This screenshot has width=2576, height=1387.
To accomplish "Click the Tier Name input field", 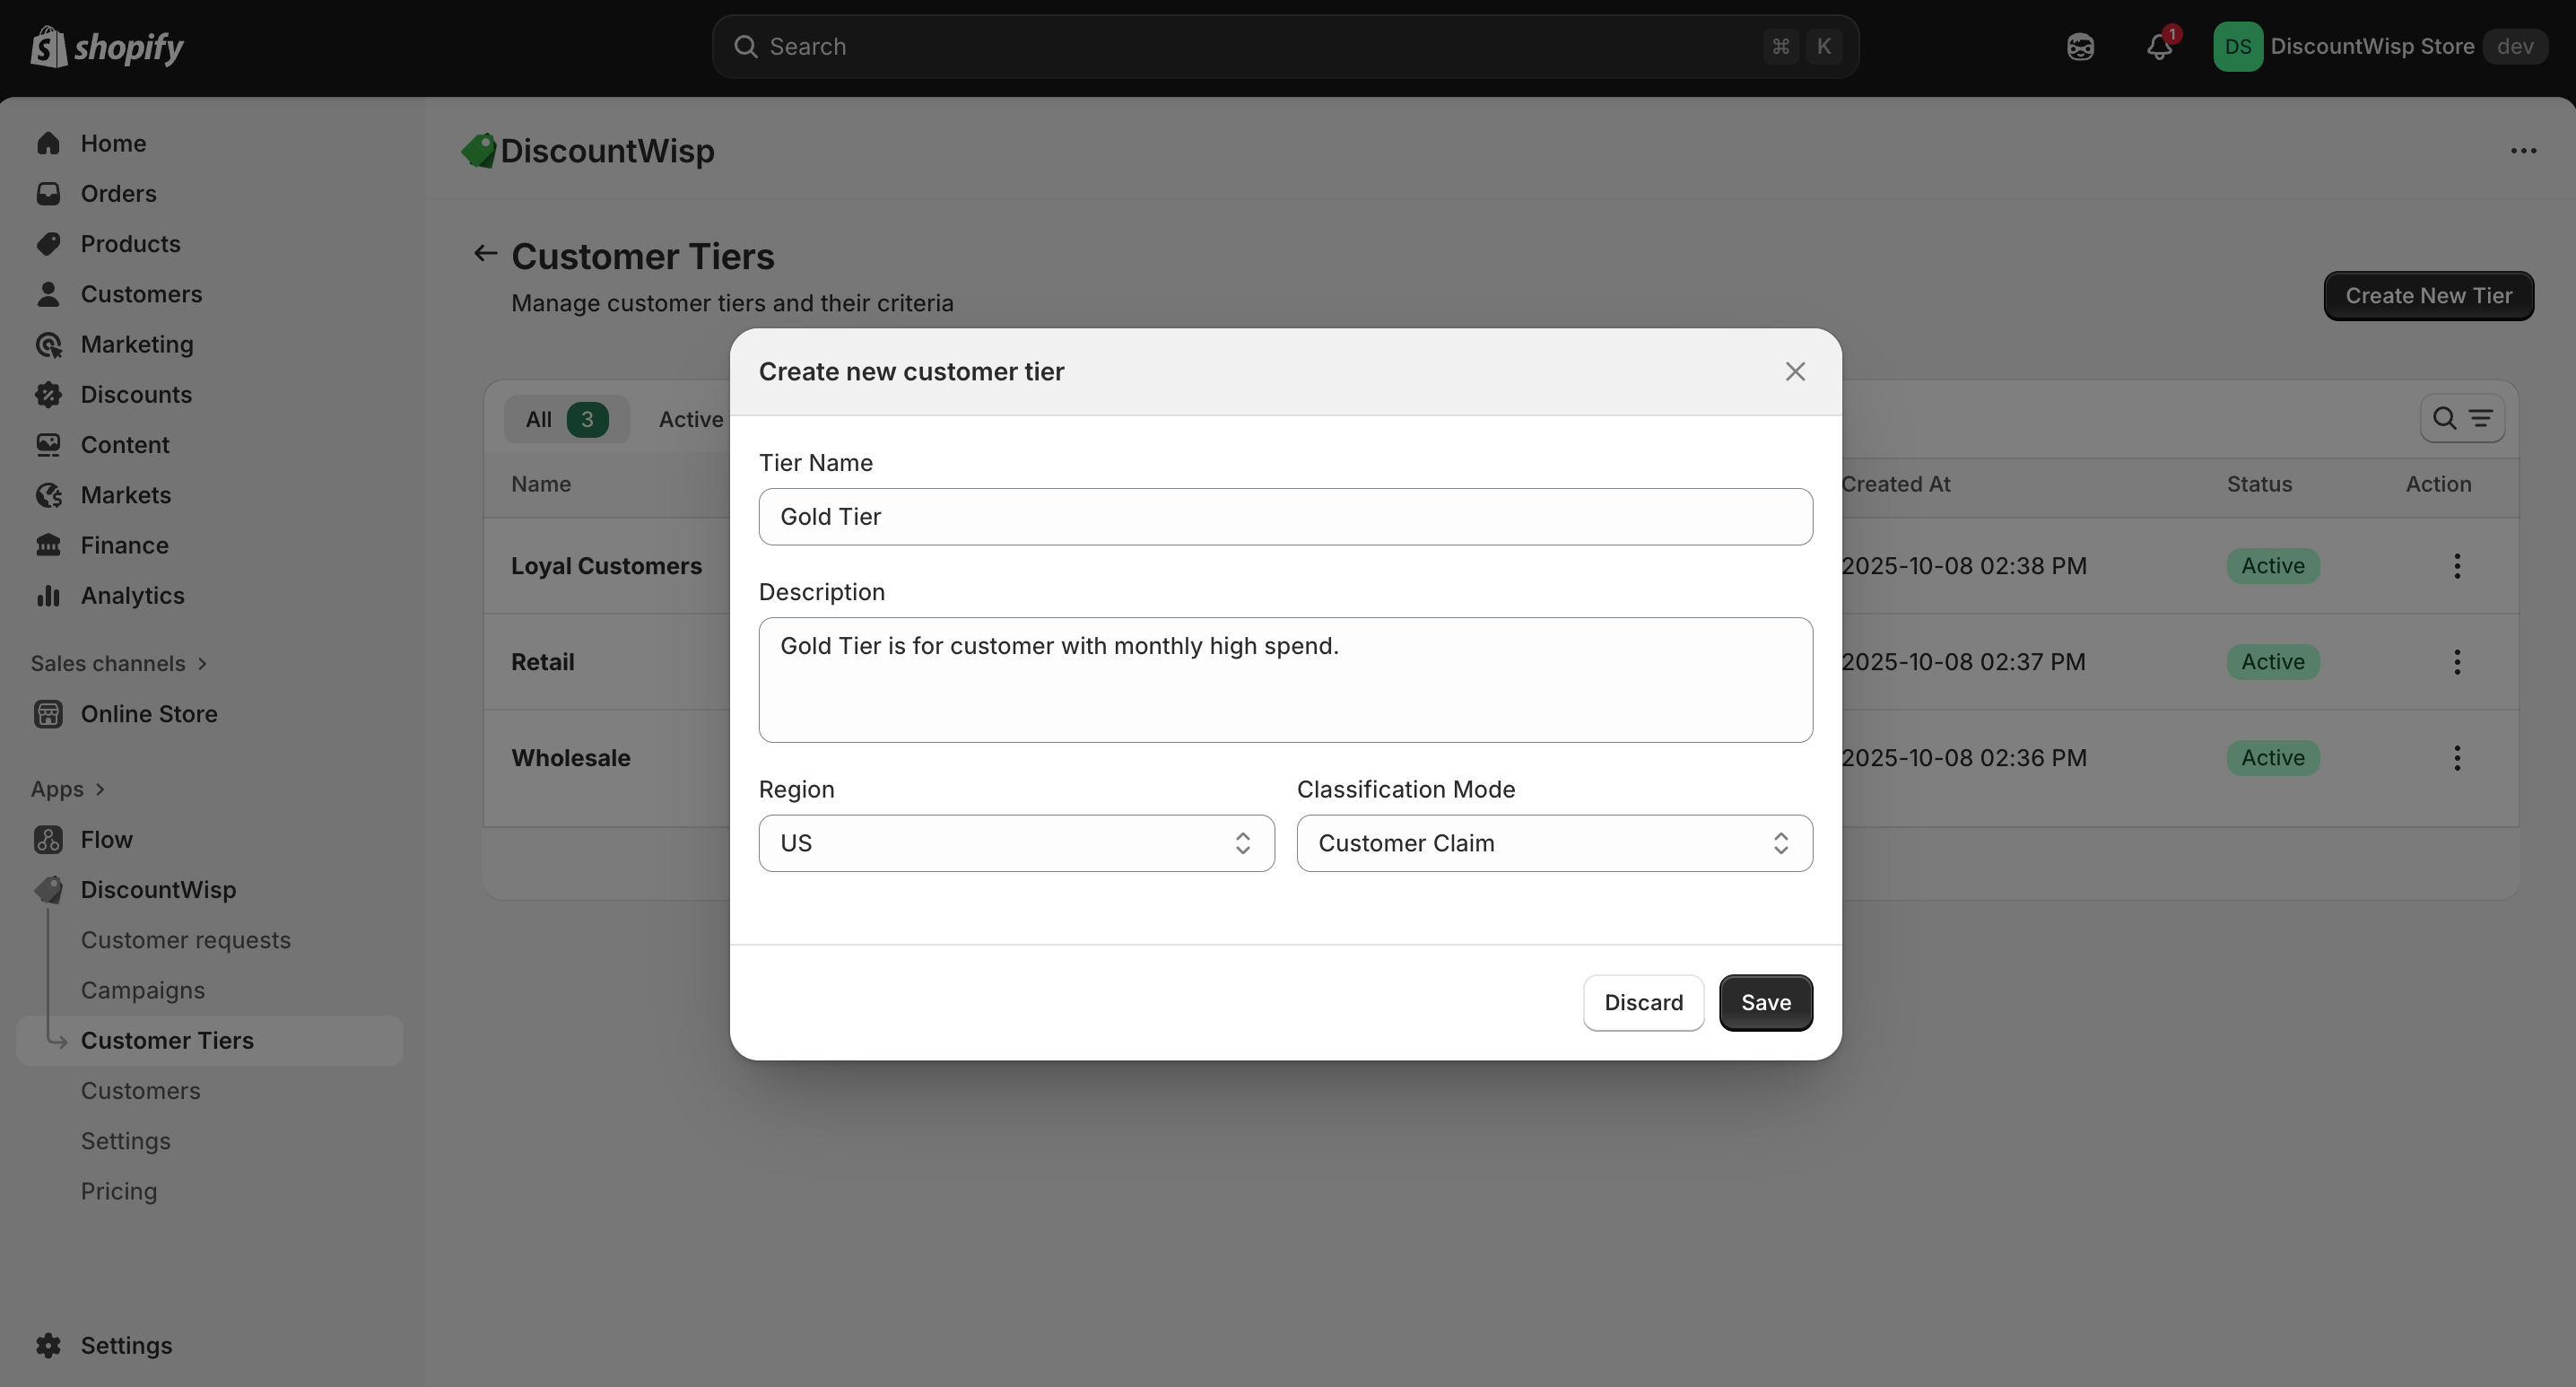I will (x=1285, y=517).
